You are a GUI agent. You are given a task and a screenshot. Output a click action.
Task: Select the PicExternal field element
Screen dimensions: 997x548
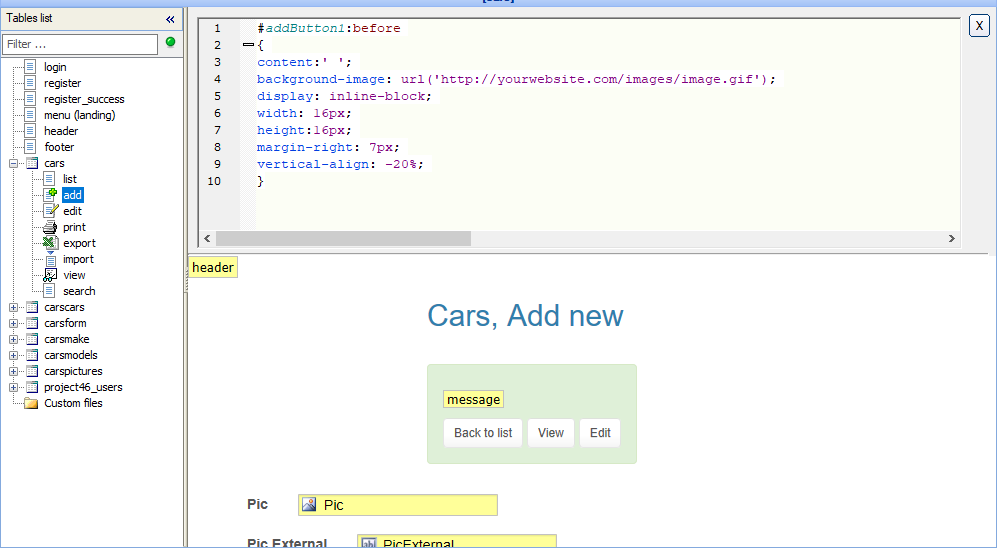[457, 542]
